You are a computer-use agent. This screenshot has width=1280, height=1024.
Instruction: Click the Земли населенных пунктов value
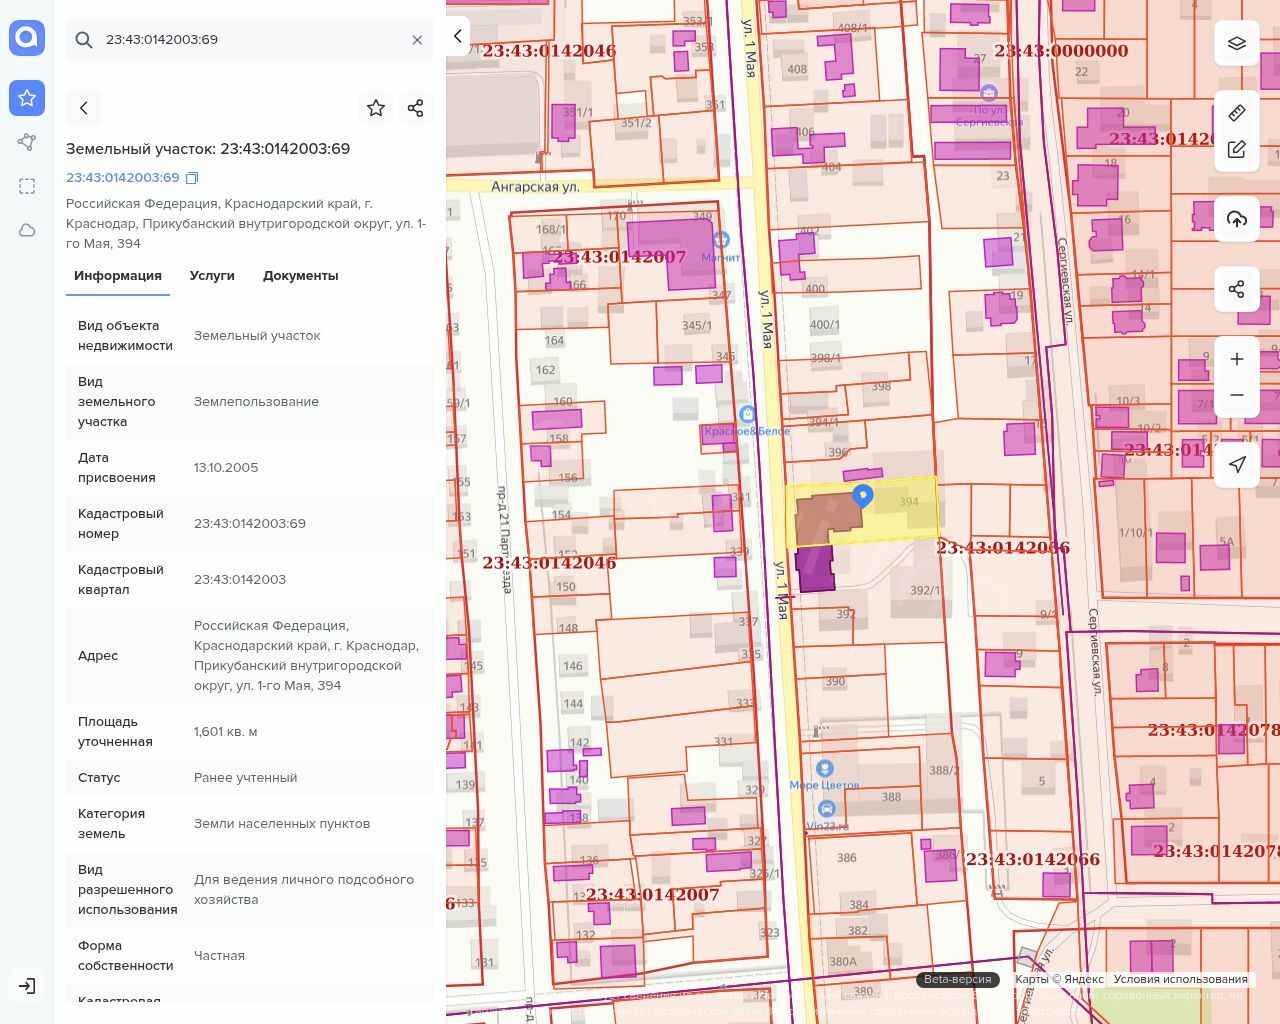tap(282, 823)
